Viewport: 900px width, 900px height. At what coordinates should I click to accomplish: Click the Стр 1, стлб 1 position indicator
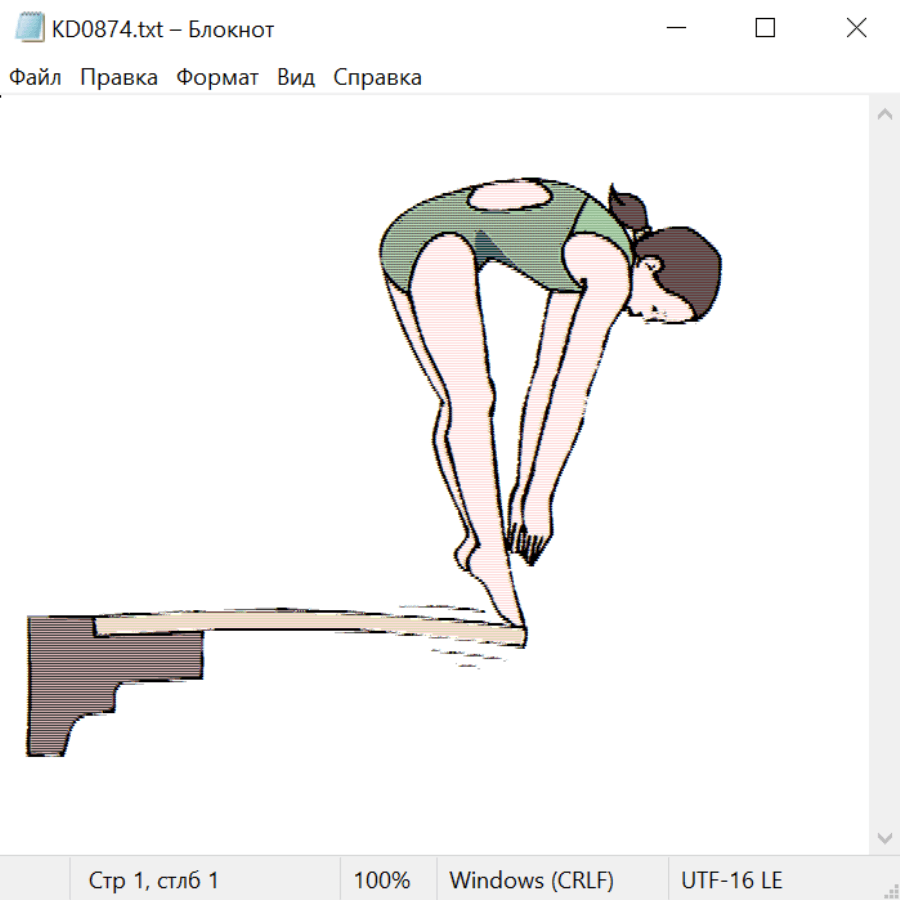[154, 881]
